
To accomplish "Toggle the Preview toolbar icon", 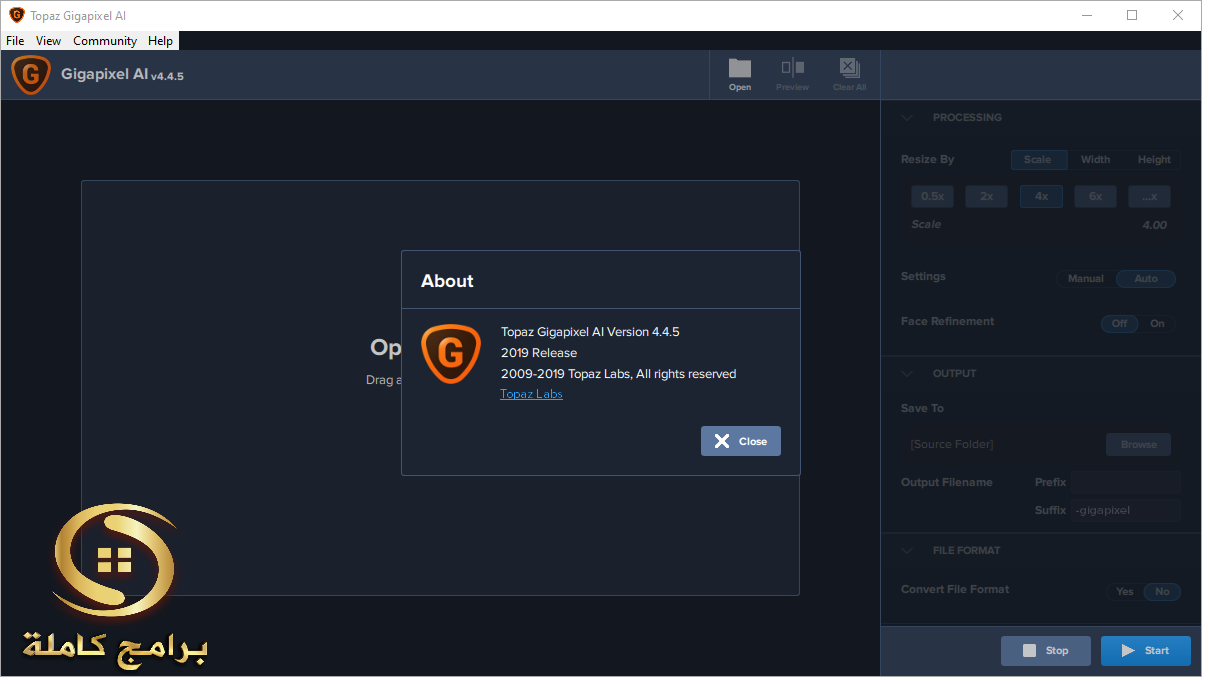I will (792, 74).
